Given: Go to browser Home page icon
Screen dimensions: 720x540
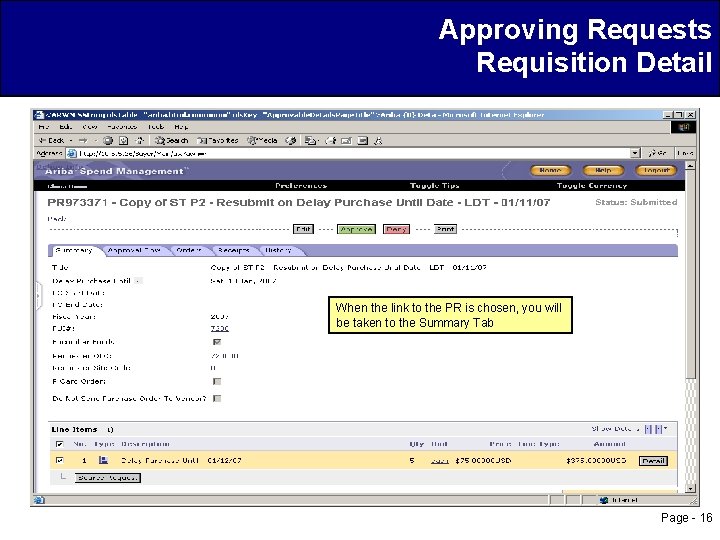Looking at the screenshot, I should (x=140, y=141).
